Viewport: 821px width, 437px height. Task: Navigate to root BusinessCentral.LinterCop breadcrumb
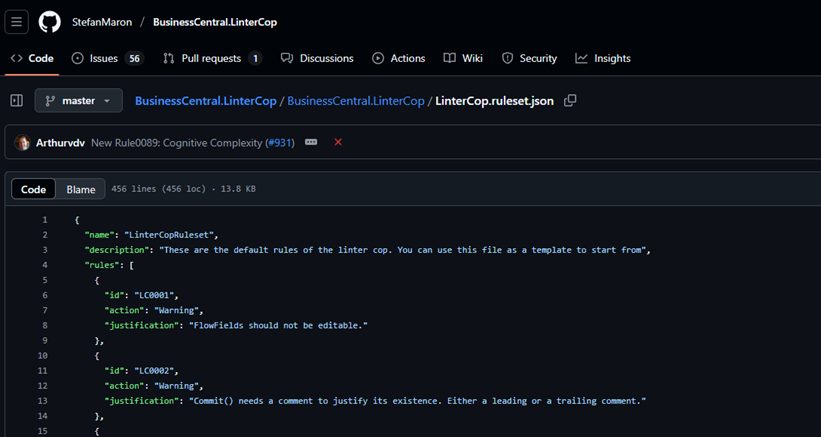pyautogui.click(x=206, y=101)
